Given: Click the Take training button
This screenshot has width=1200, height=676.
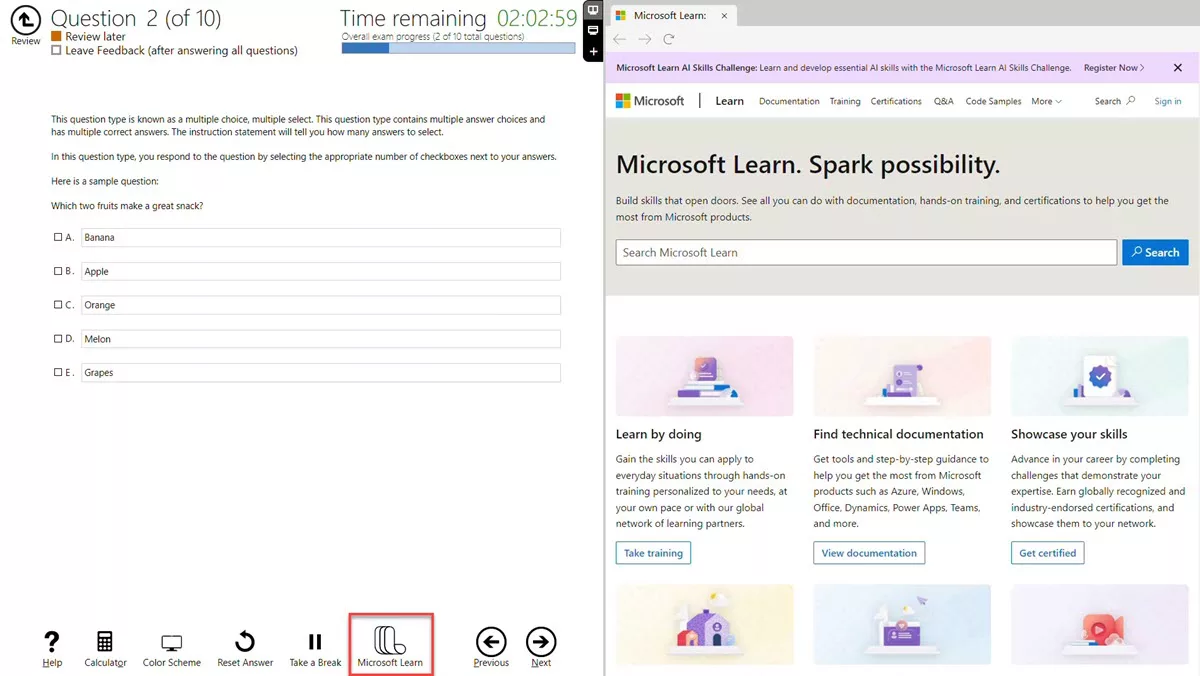Looking at the screenshot, I should click(x=653, y=553).
